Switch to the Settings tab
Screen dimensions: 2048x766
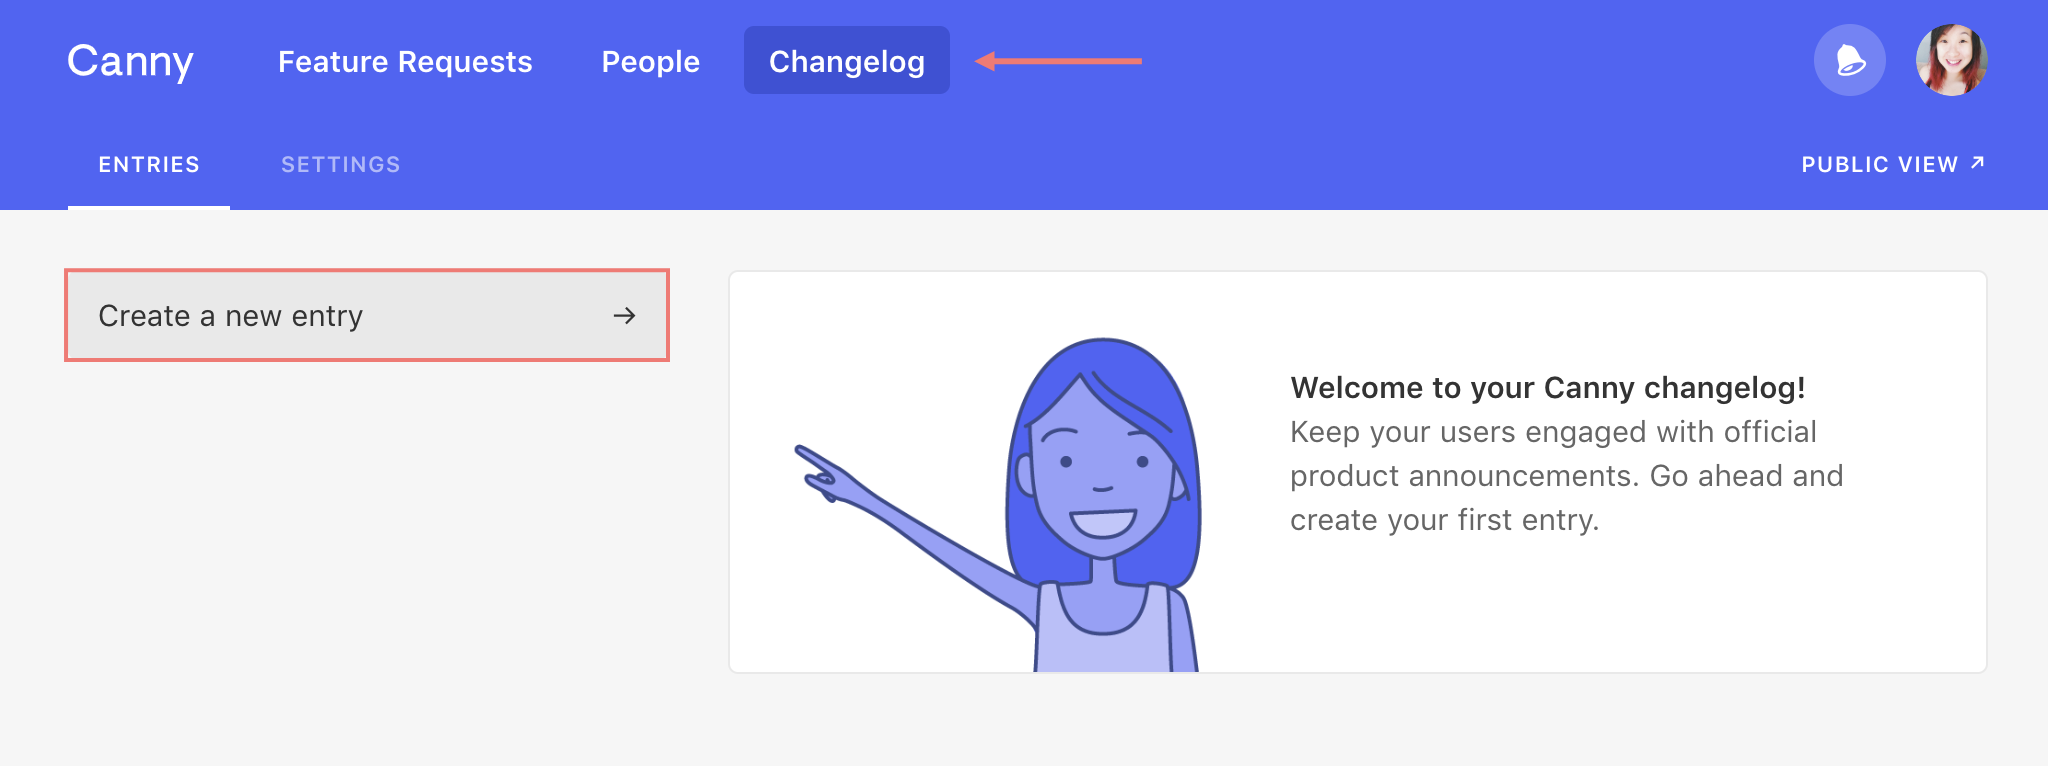(341, 165)
